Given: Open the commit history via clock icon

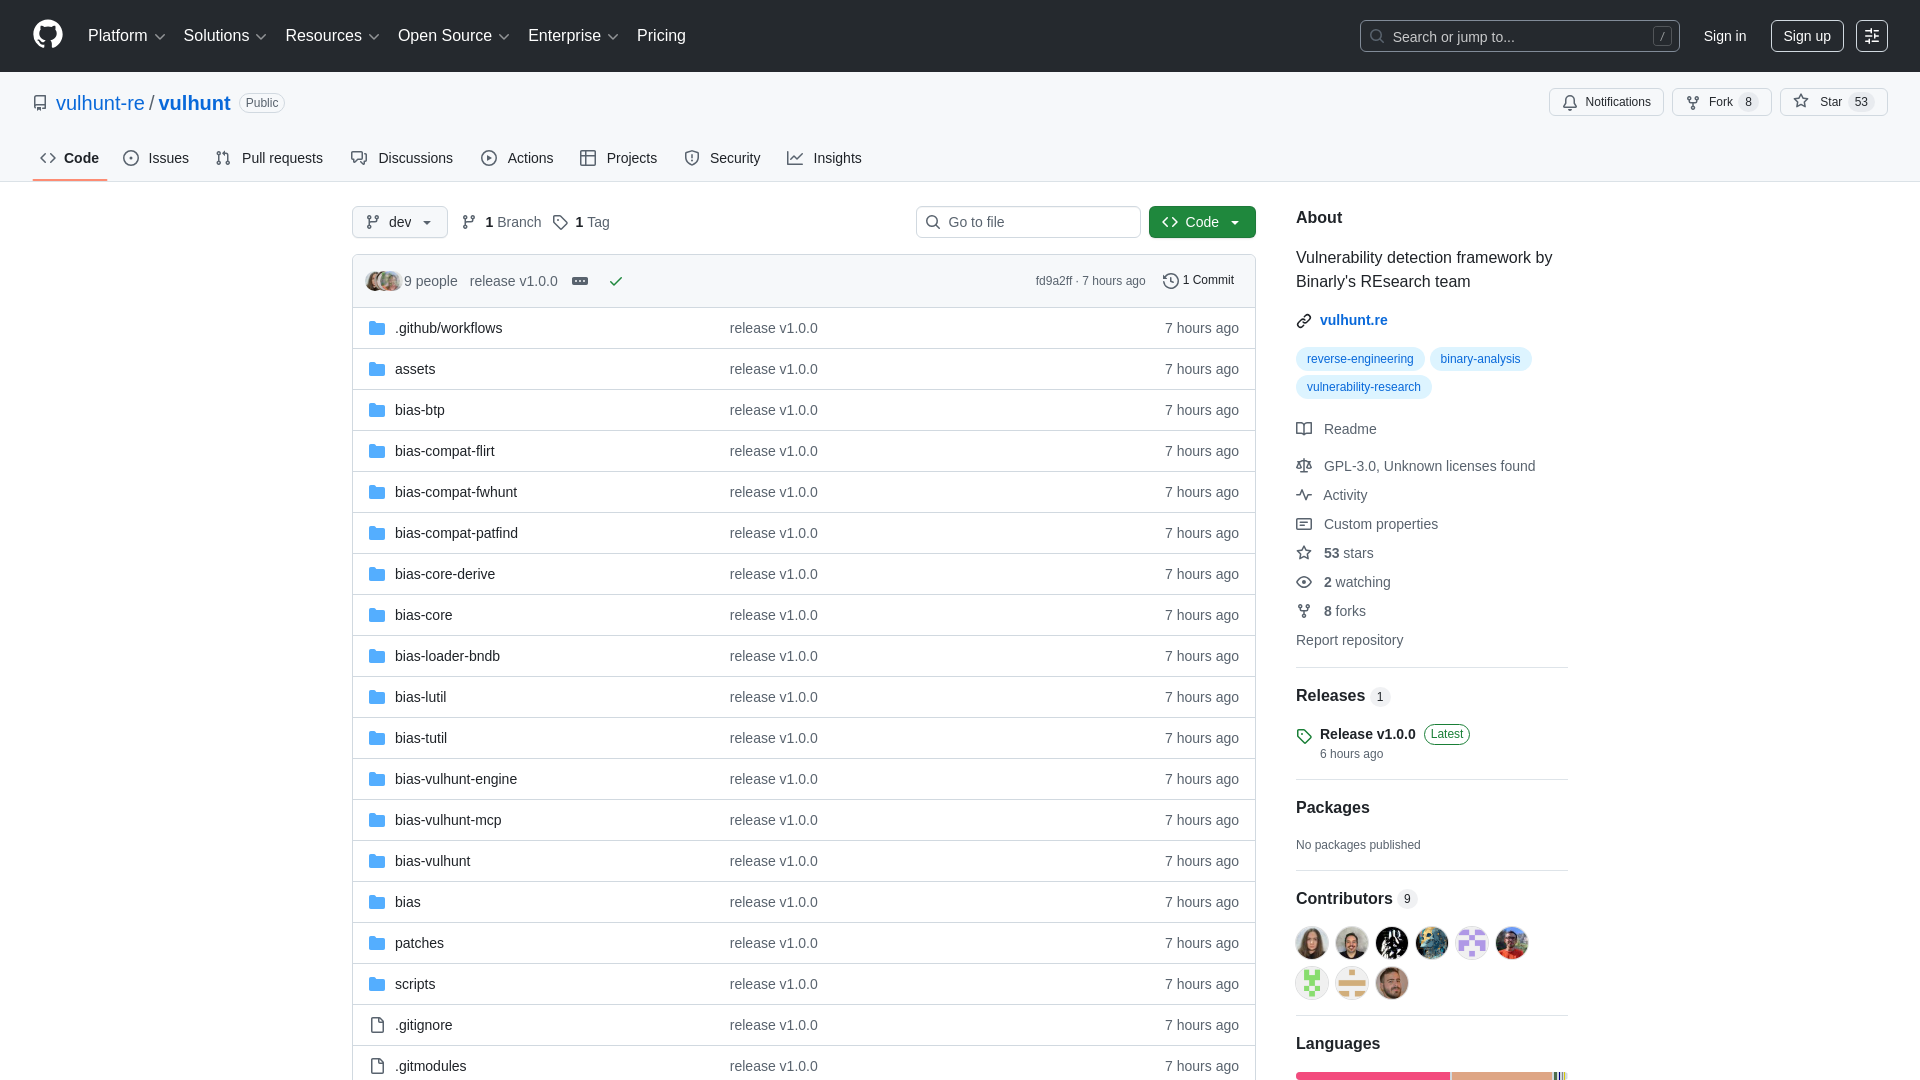Looking at the screenshot, I should coord(1171,281).
